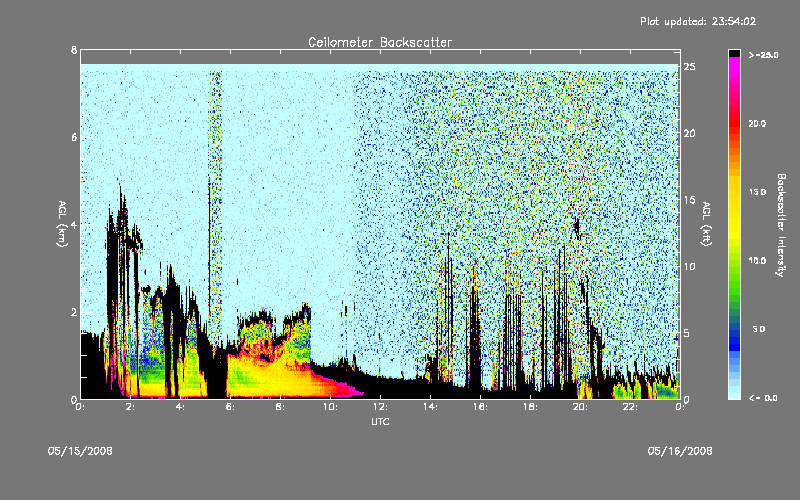
Task: Click the 2 tick on AGL km axis
Action: click(x=74, y=312)
